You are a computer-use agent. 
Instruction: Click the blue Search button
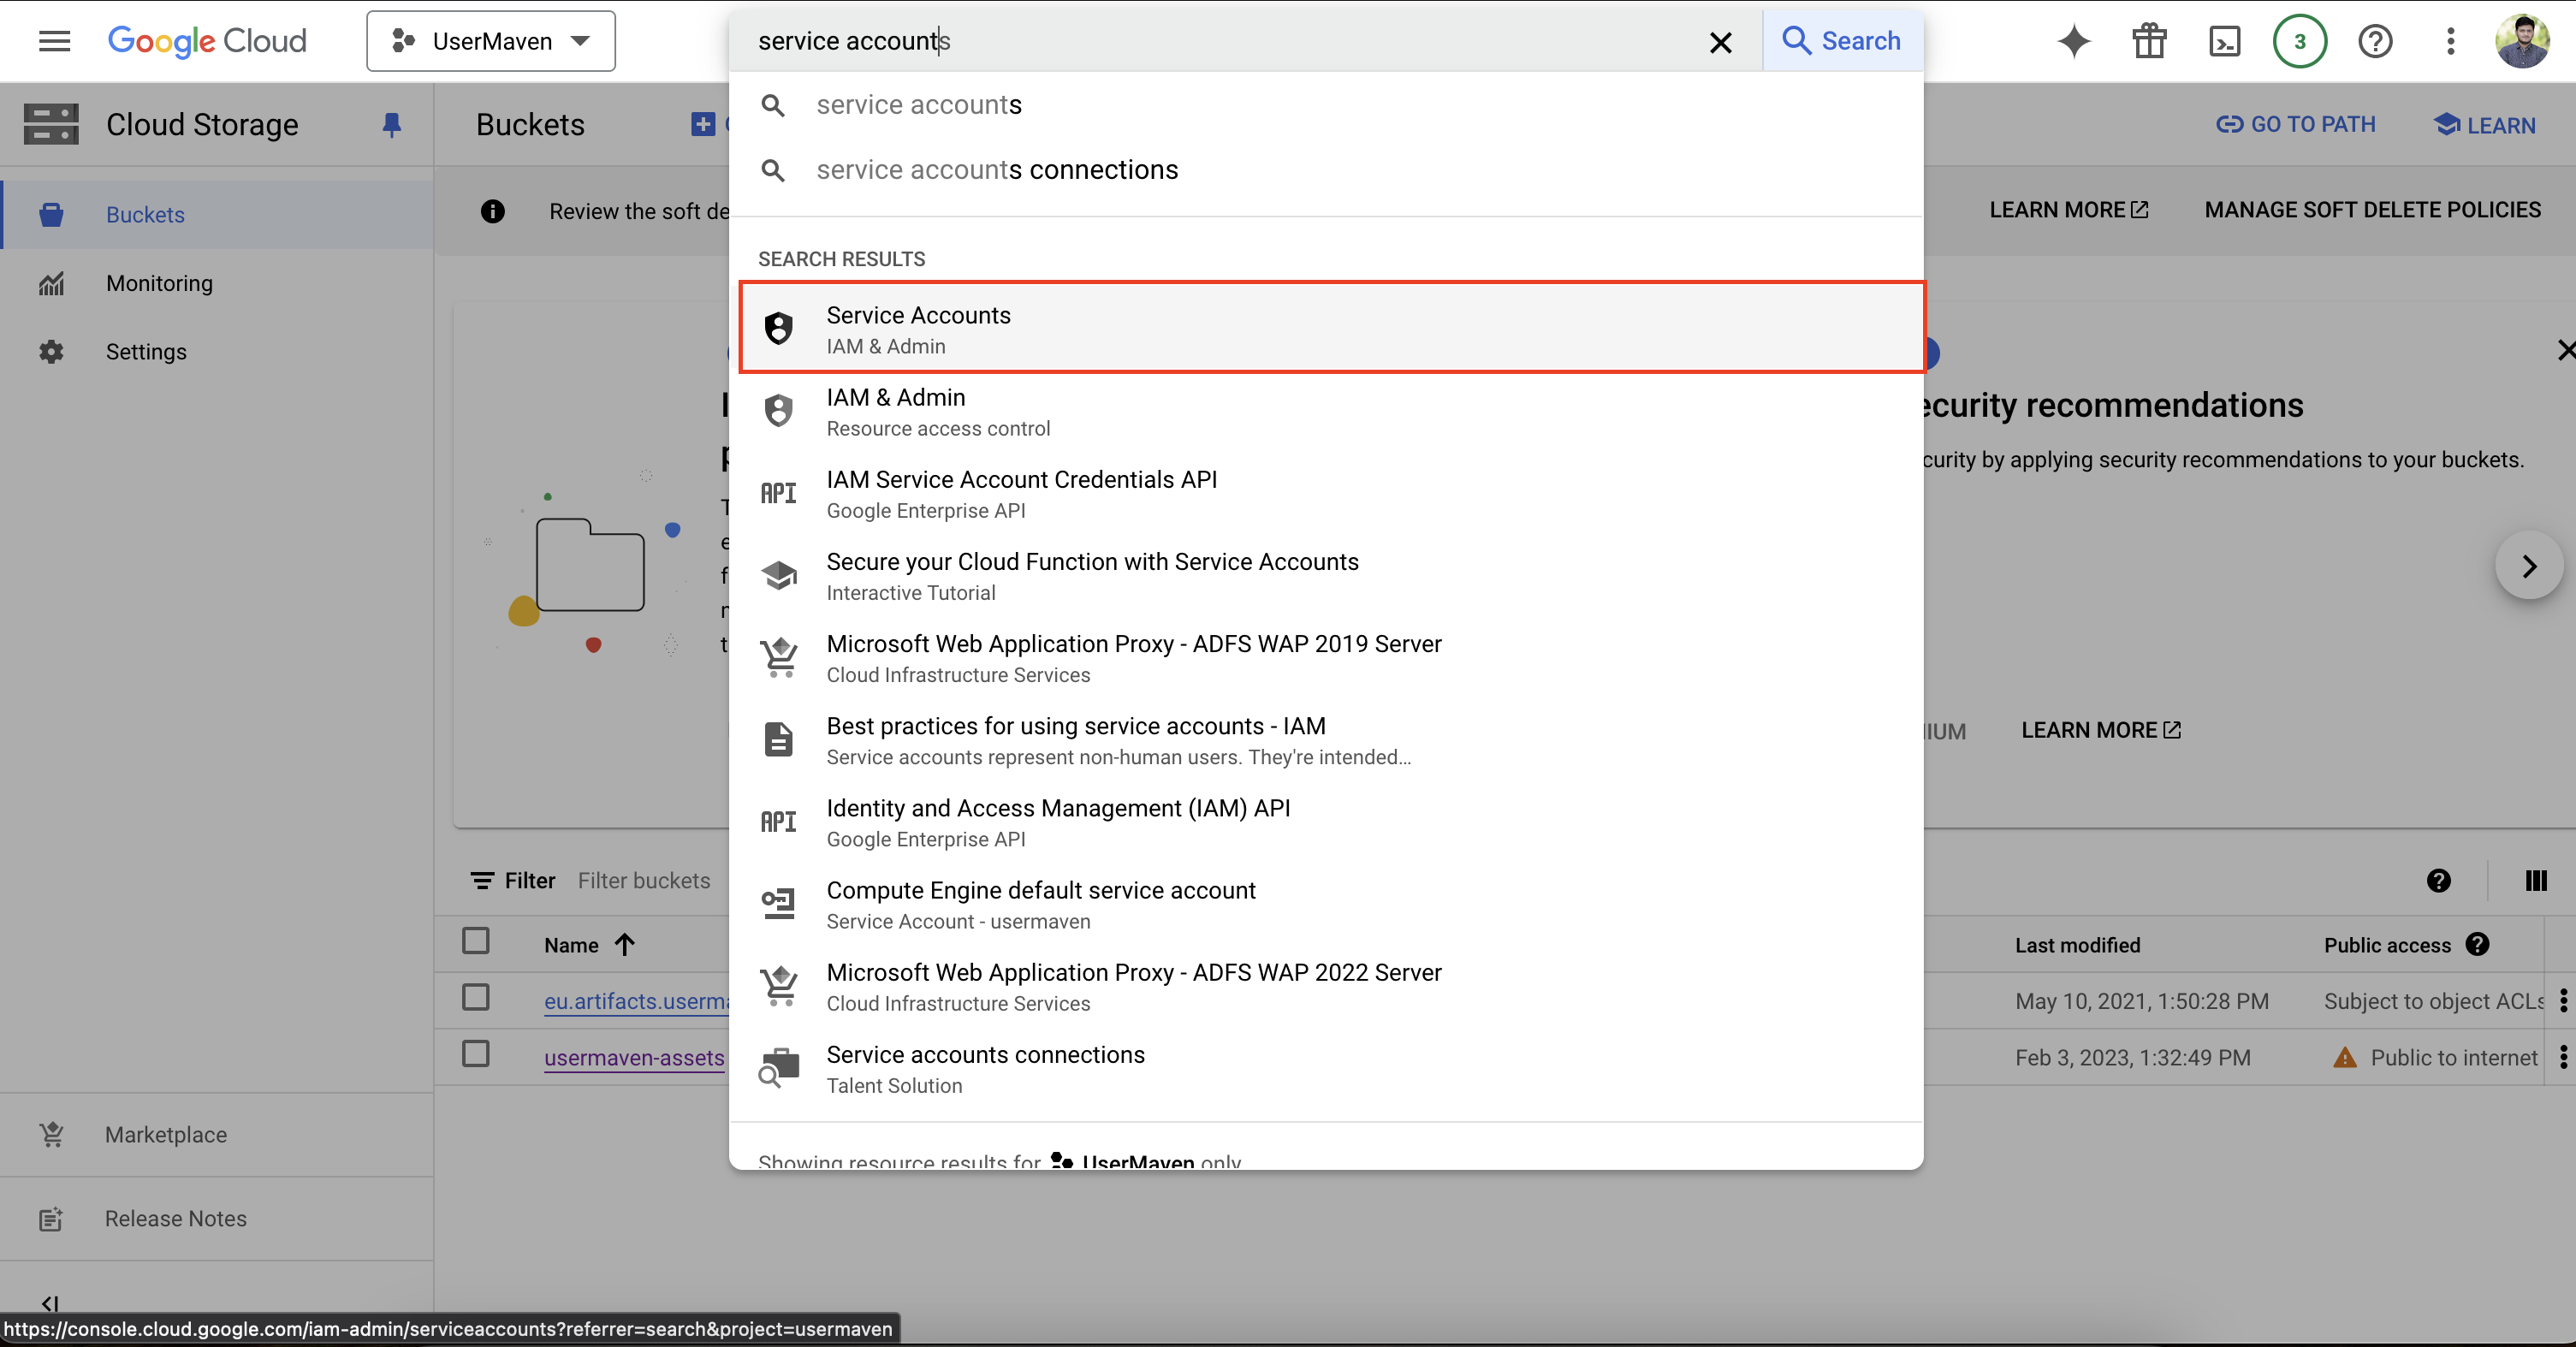(x=1842, y=41)
